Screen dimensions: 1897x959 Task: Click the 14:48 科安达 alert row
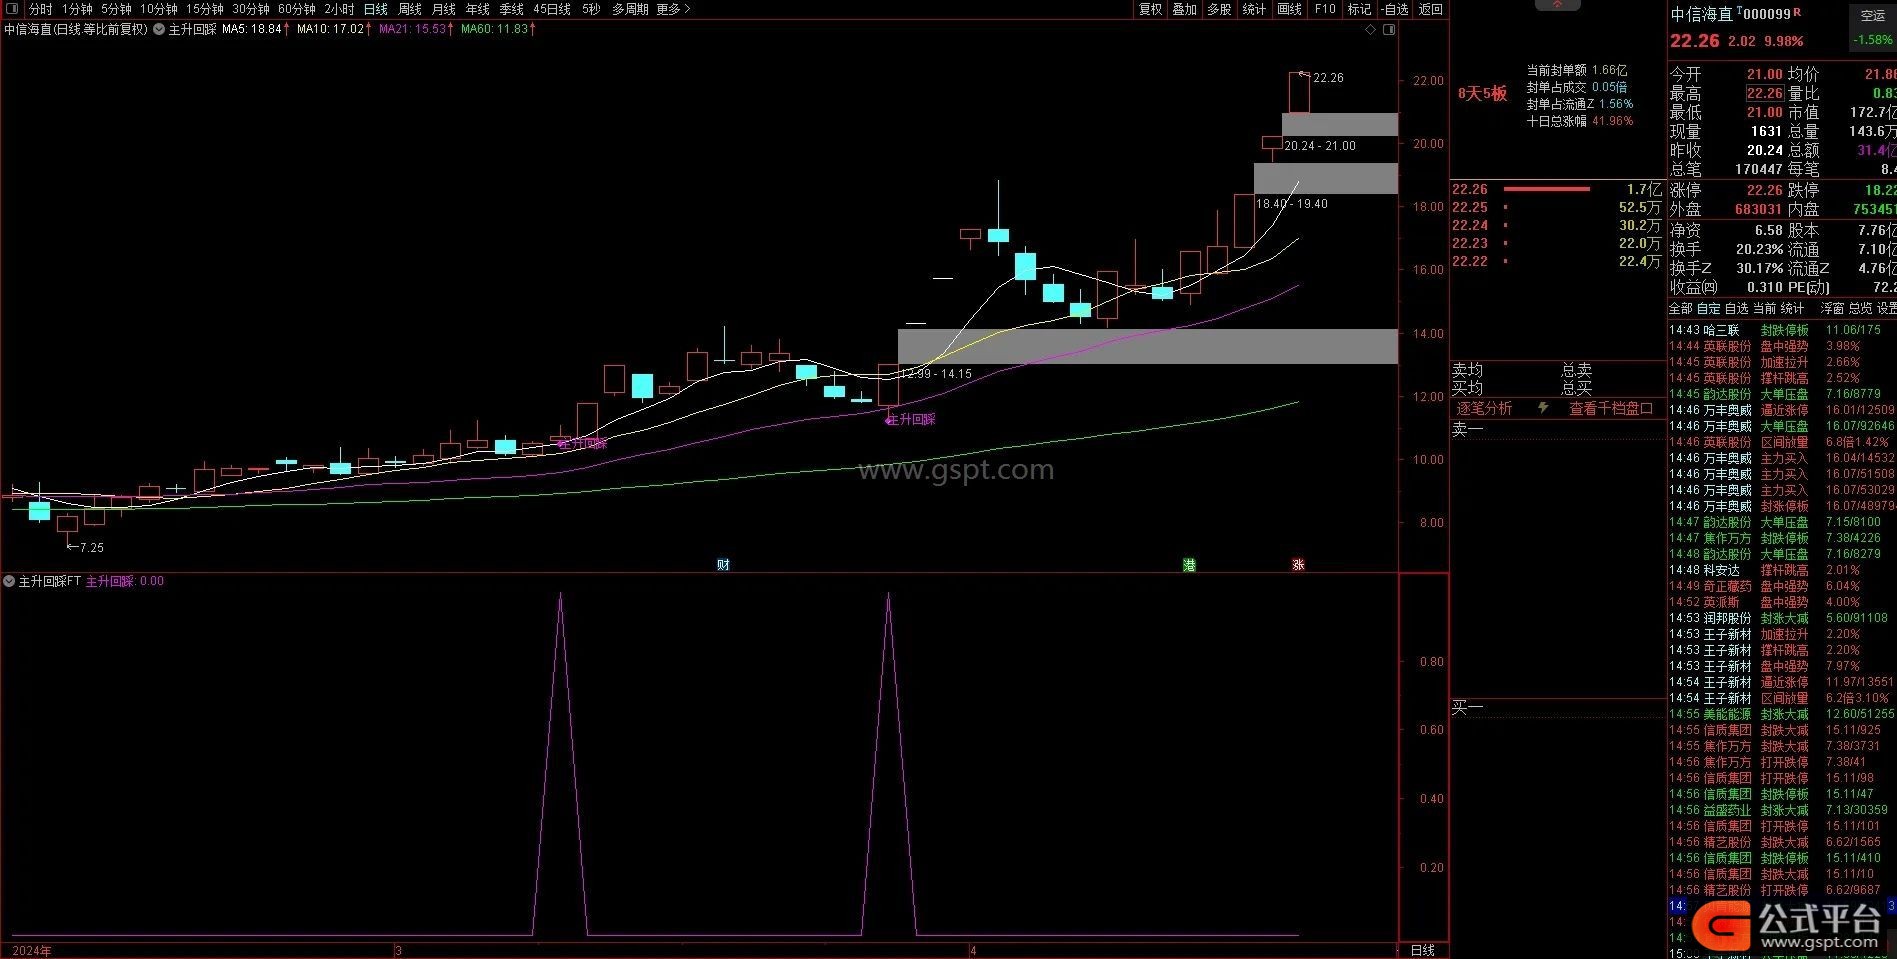coord(1782,570)
